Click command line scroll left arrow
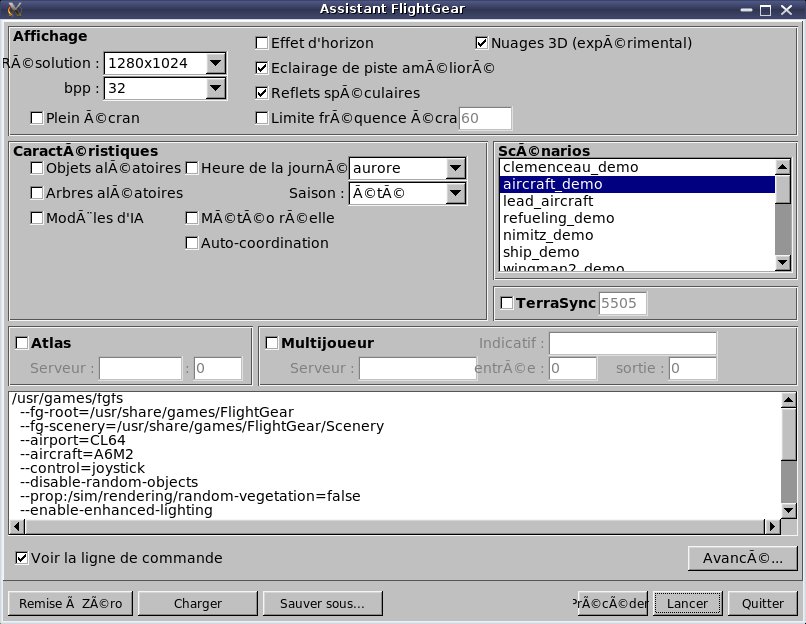This screenshot has height=624, width=806. tap(17, 526)
